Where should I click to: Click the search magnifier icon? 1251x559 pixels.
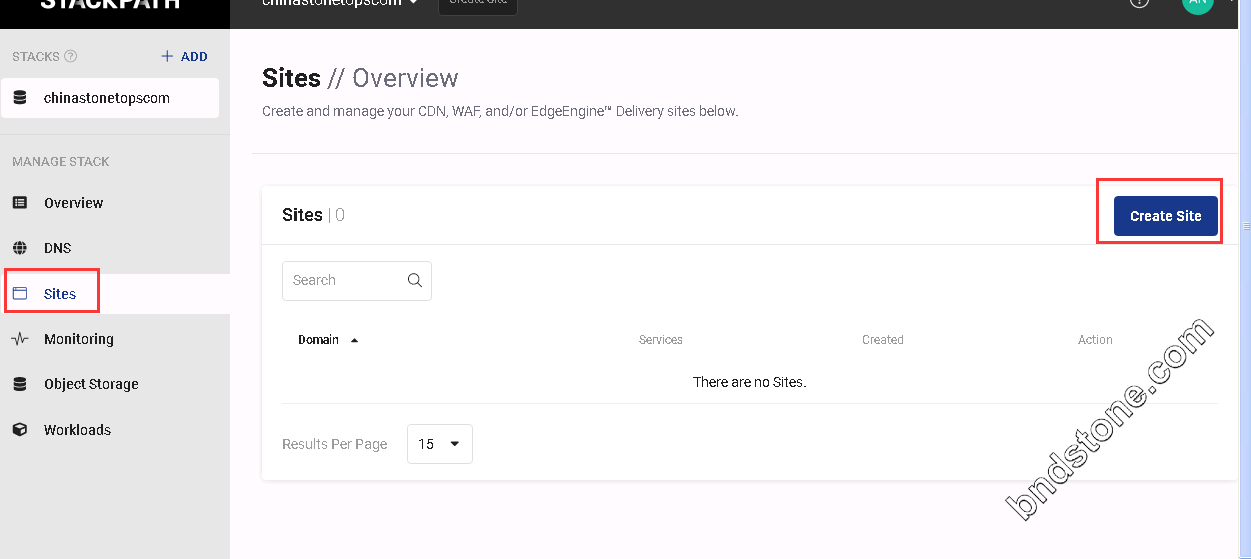click(415, 281)
